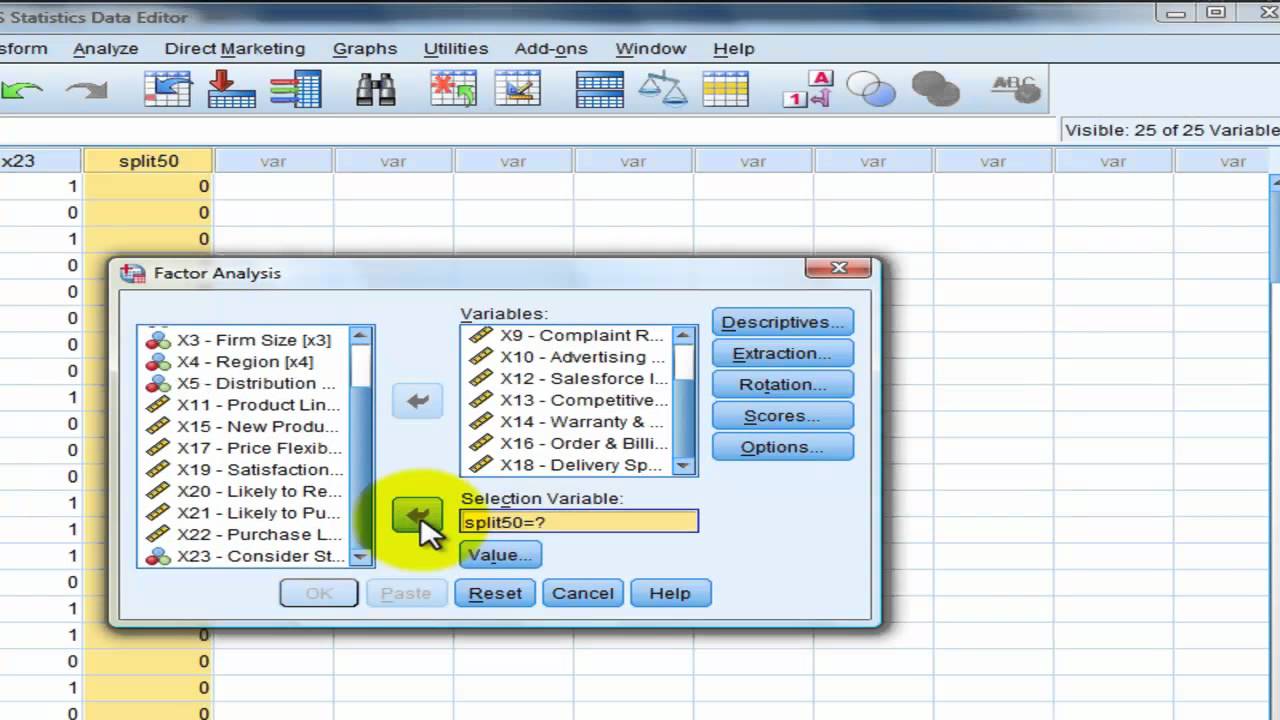Click the Go to Variable toolbar icon
The width and height of the screenshot is (1280, 720).
(x=231, y=90)
